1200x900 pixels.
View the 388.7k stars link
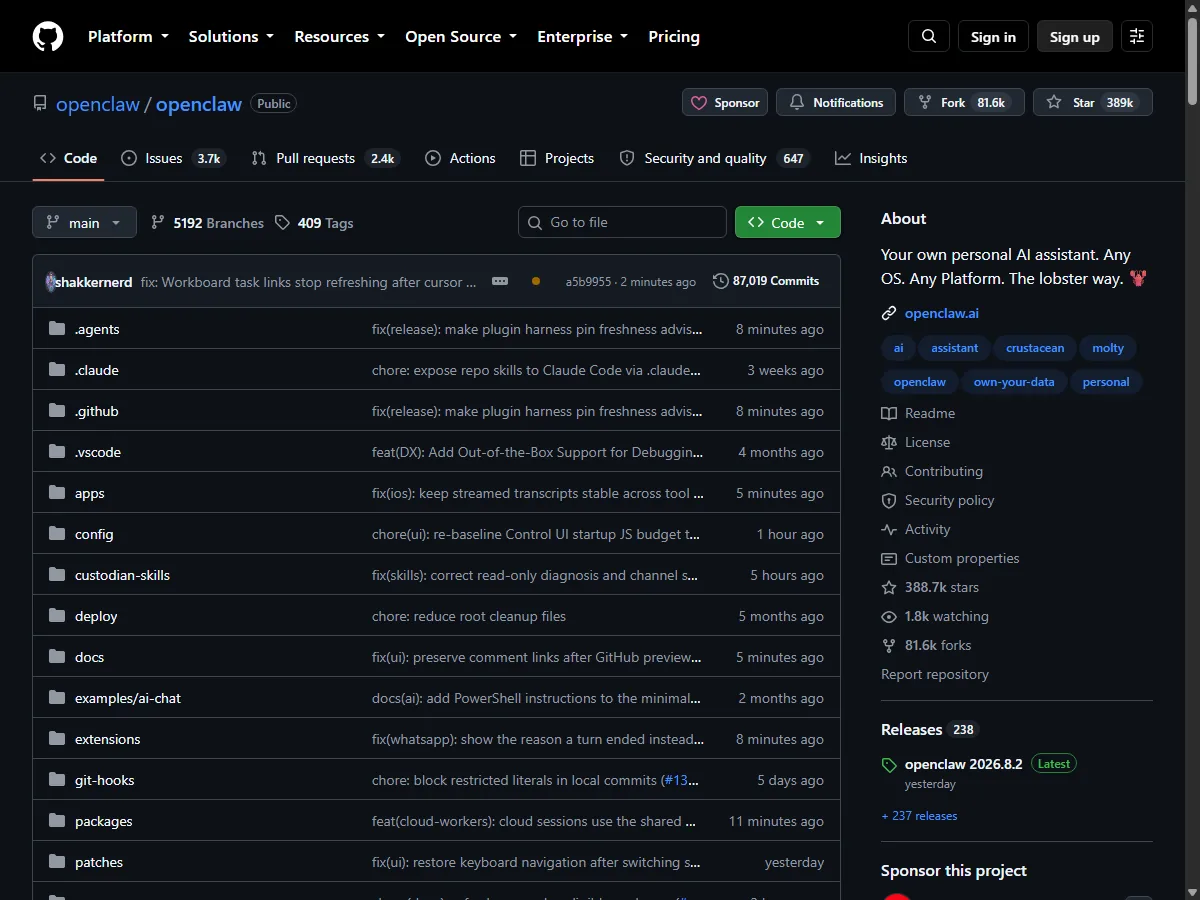pos(930,587)
